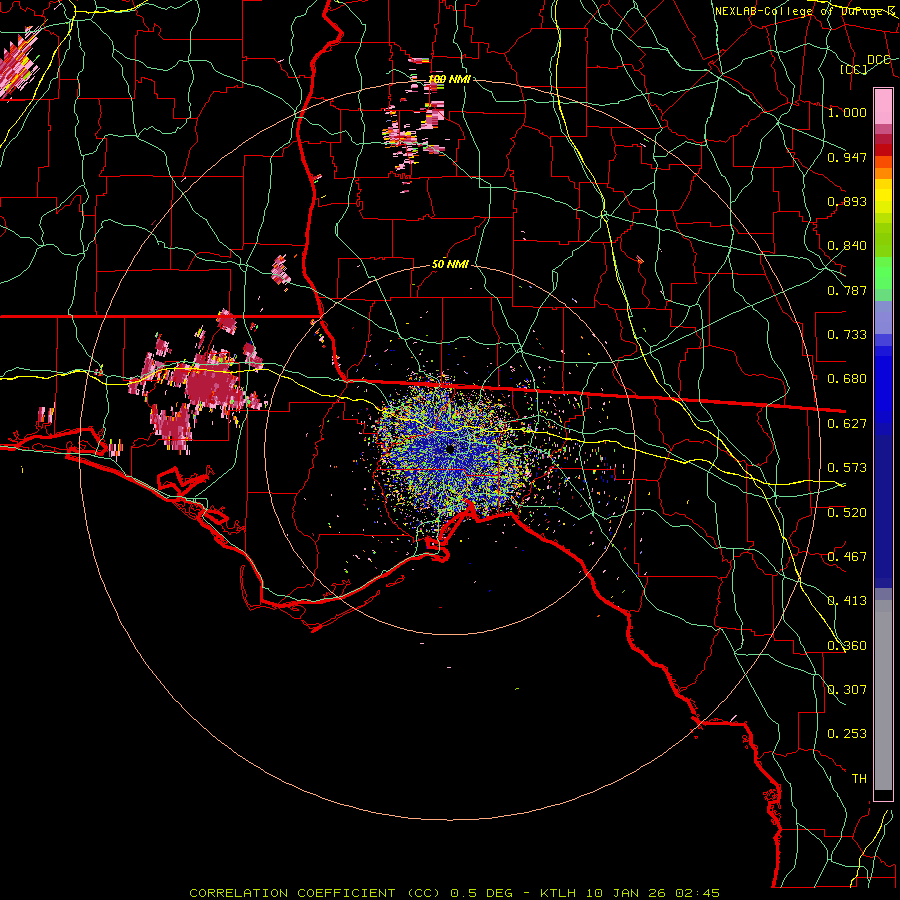Click the DCC product label

878,59
